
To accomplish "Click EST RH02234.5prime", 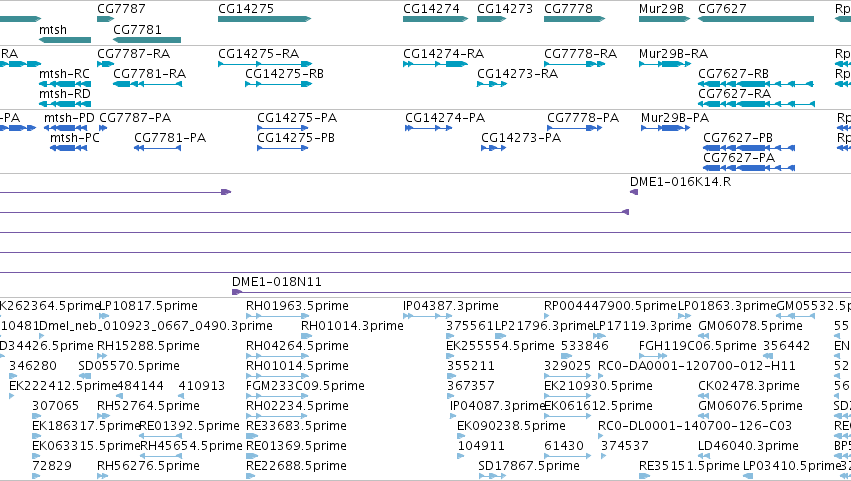I will (x=297, y=406).
